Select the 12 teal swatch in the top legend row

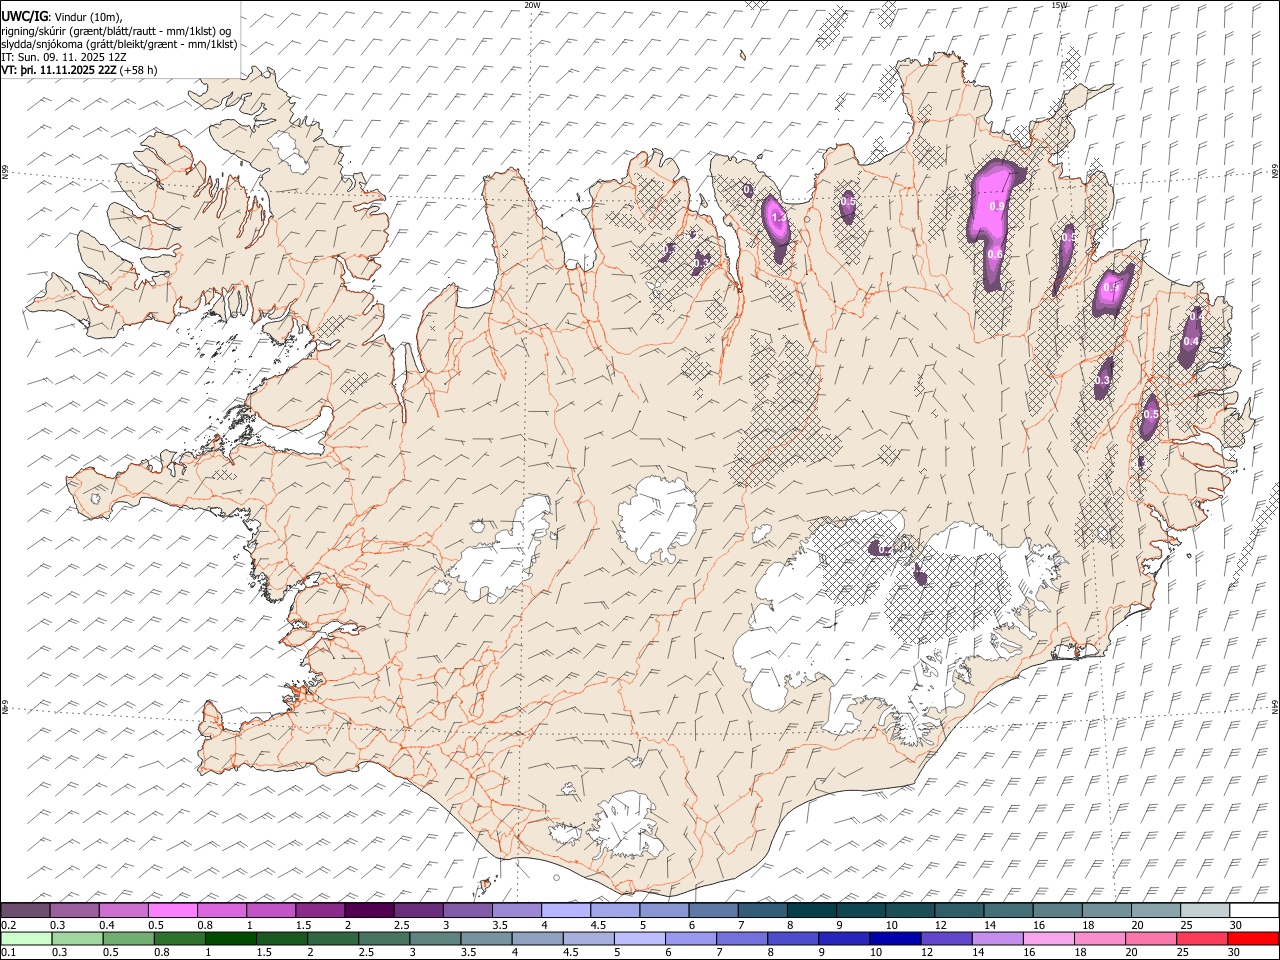958,911
